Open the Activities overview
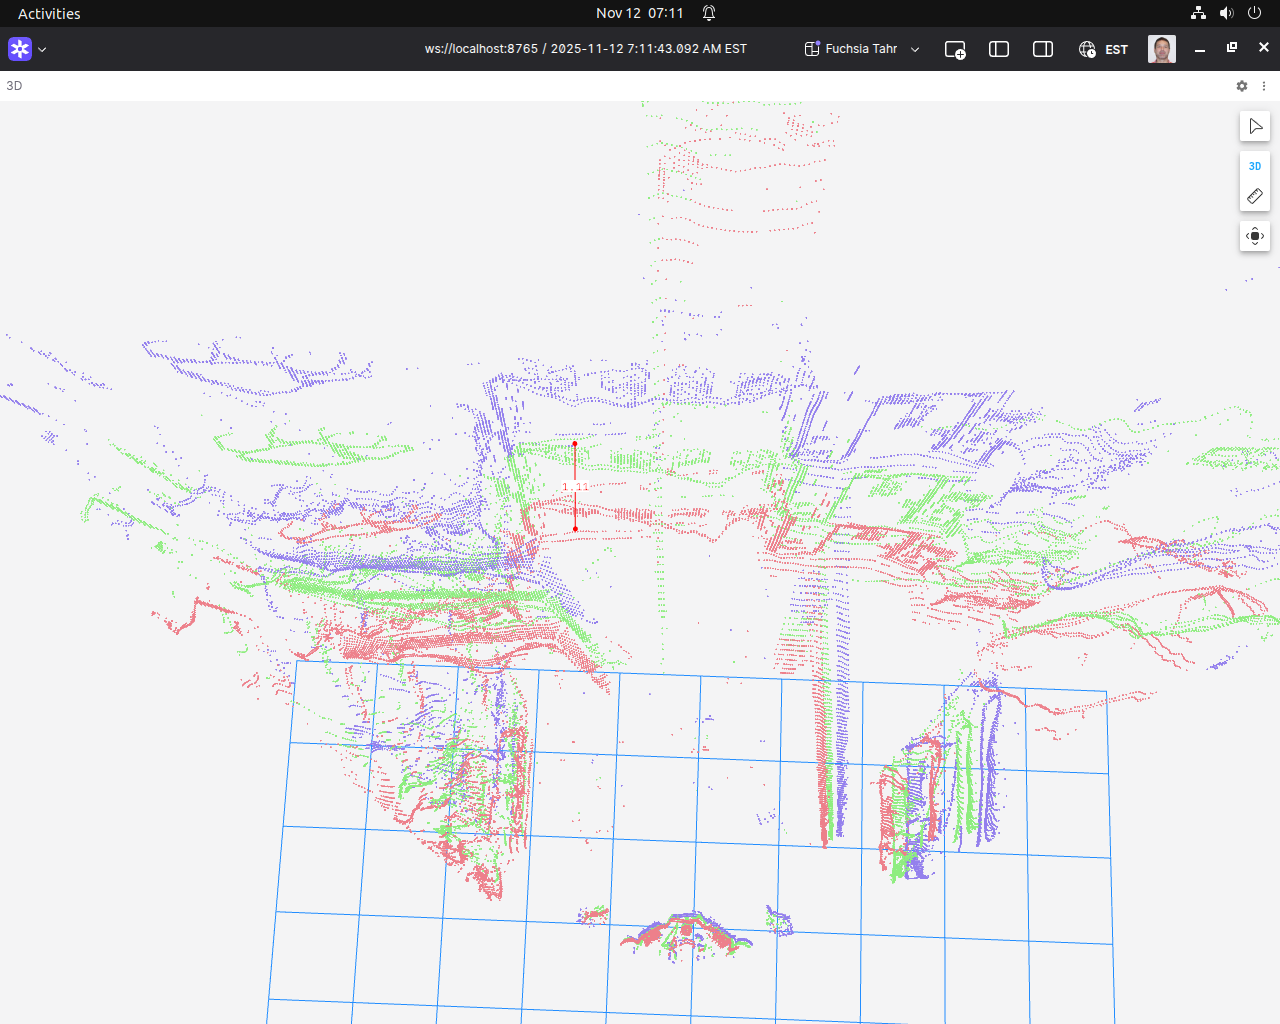 [49, 13]
